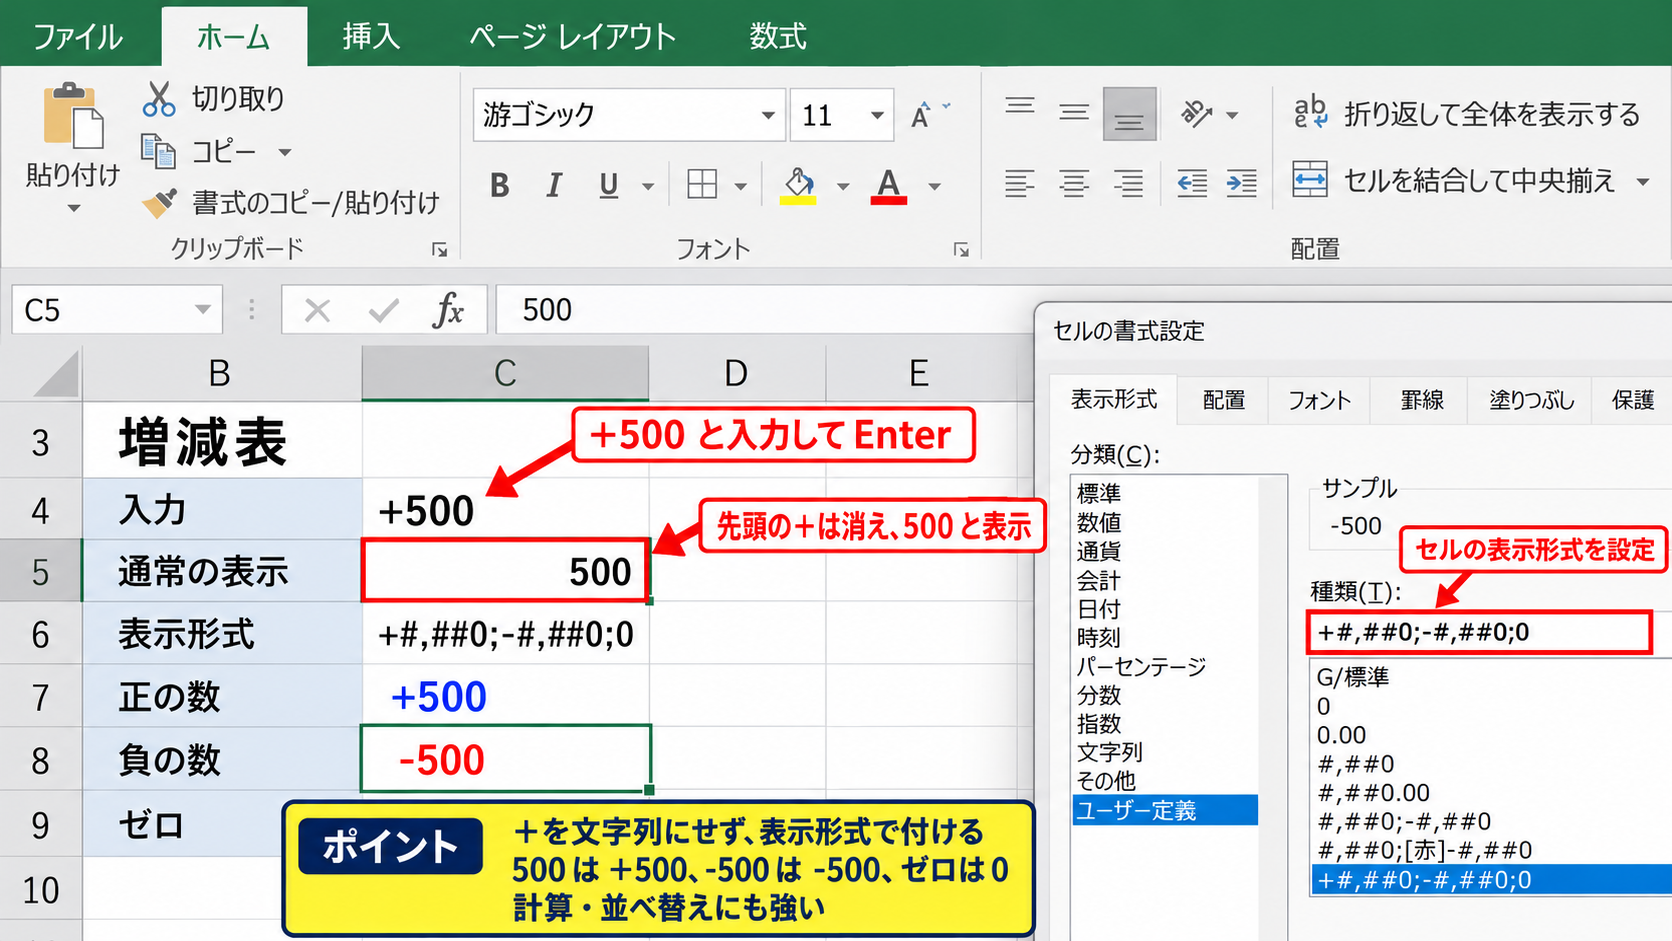Center text horizontally in the ribbon

1074,183
